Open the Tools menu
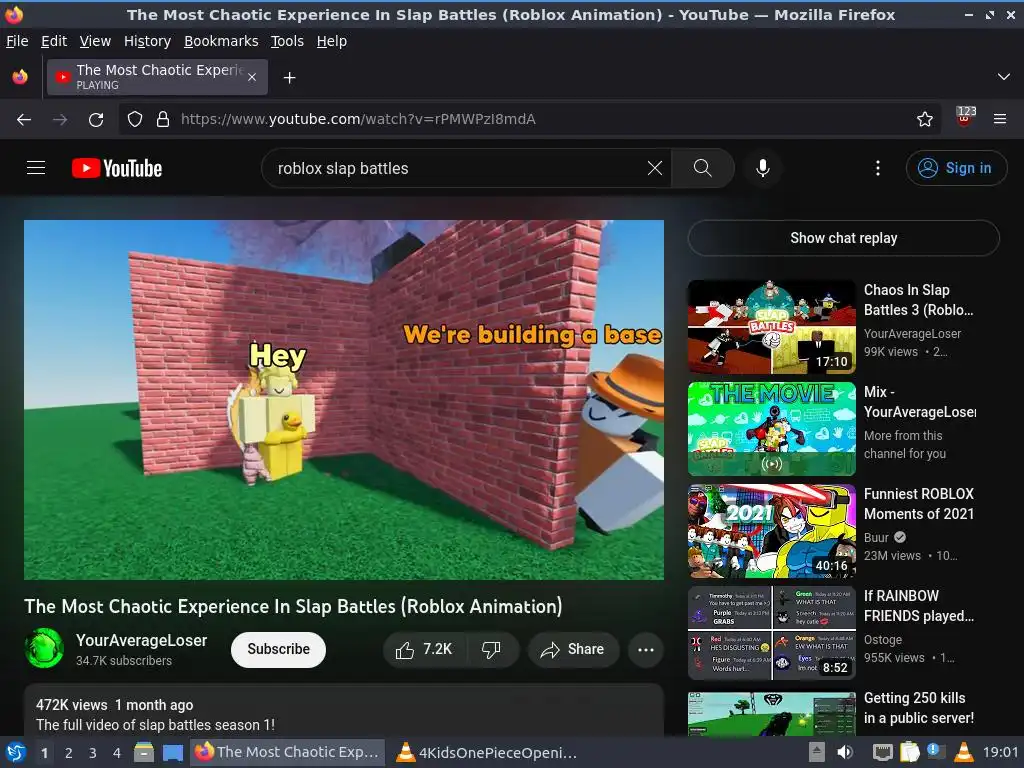 click(x=287, y=41)
